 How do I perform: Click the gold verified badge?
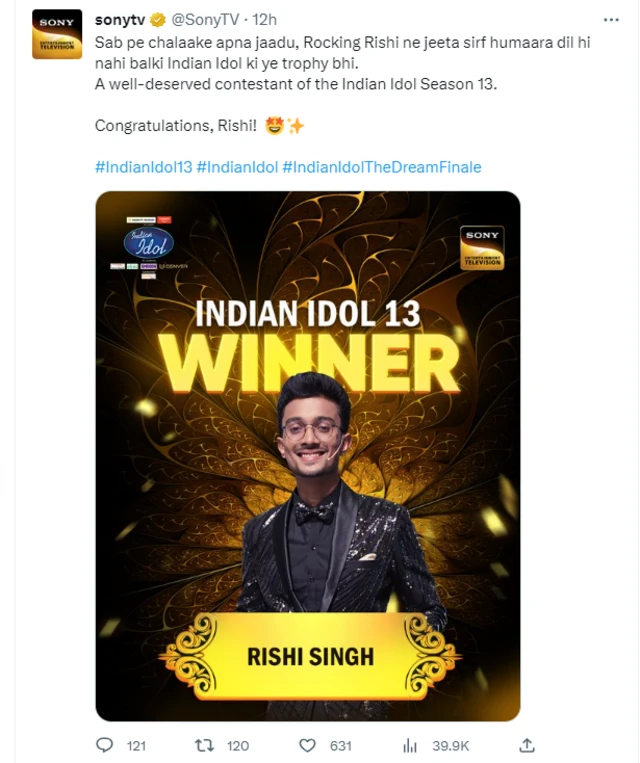(158, 20)
